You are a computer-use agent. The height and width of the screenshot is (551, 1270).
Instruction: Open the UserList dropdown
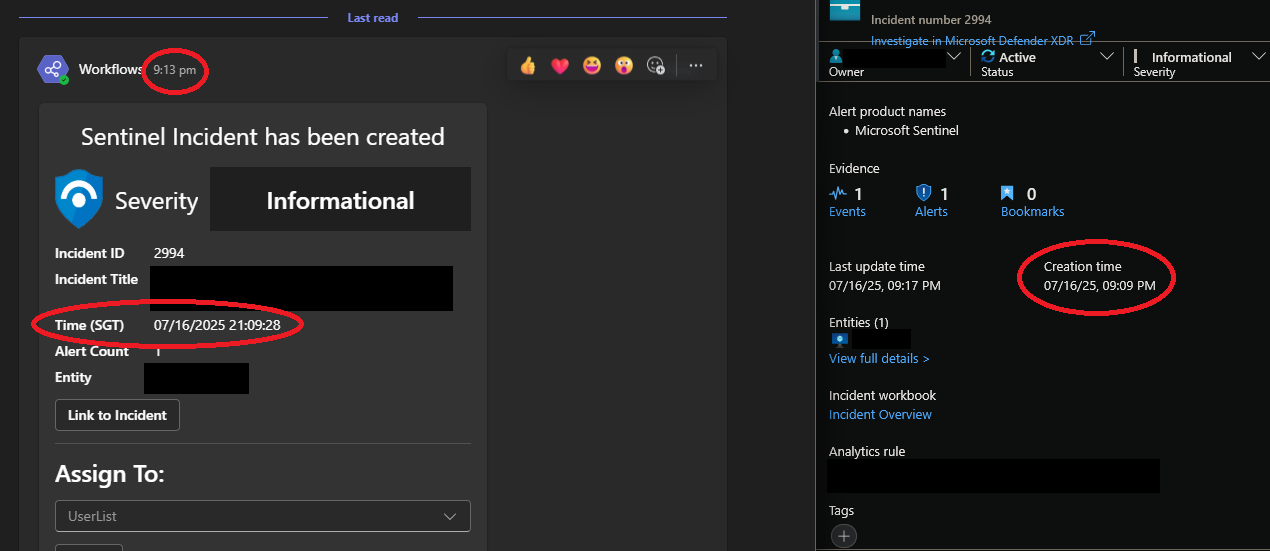coord(263,516)
